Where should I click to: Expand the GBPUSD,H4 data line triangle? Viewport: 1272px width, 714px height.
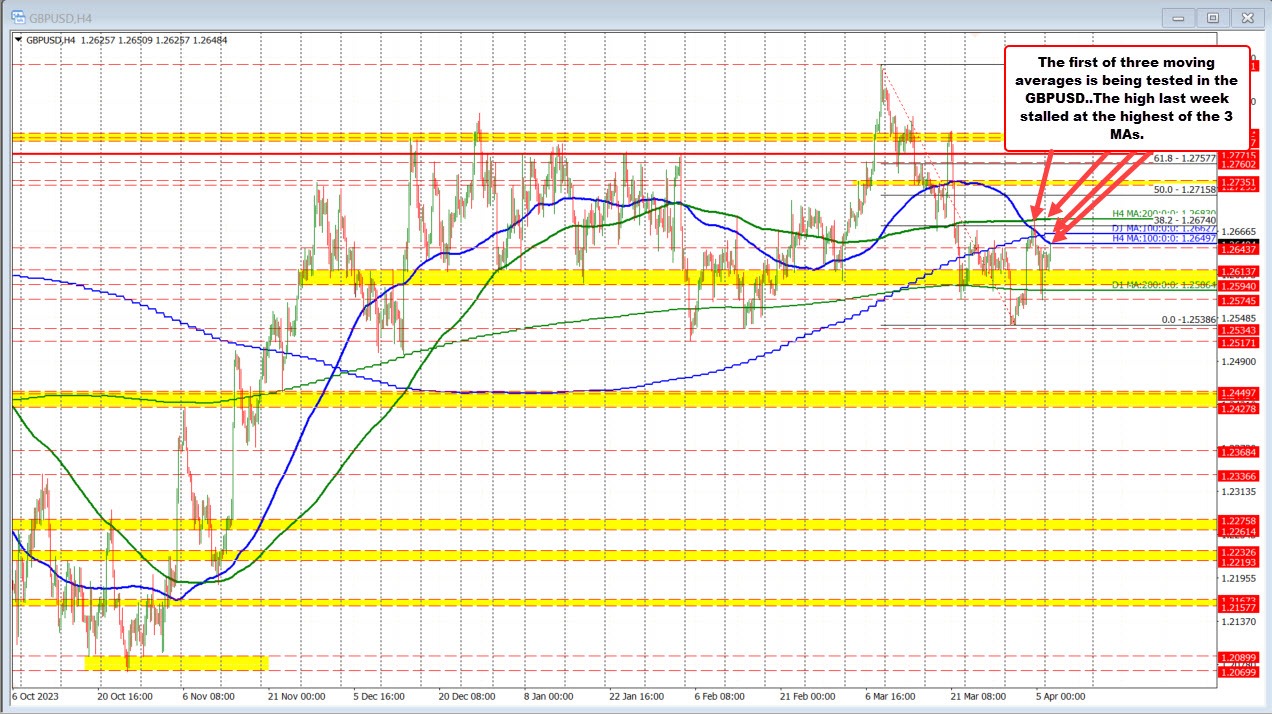pyautogui.click(x=19, y=41)
